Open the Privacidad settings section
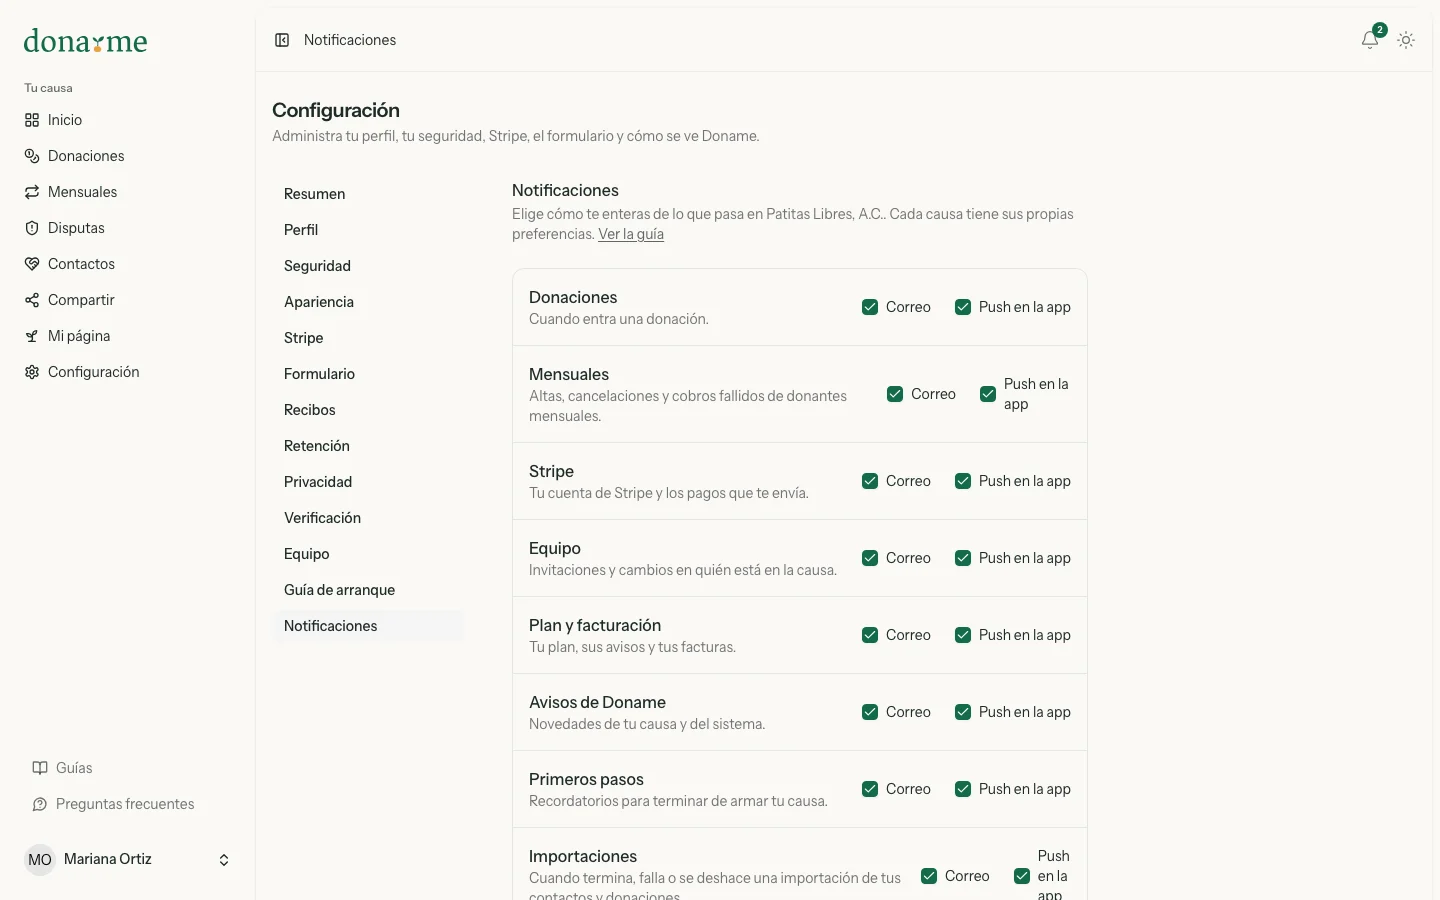 (x=370, y=482)
